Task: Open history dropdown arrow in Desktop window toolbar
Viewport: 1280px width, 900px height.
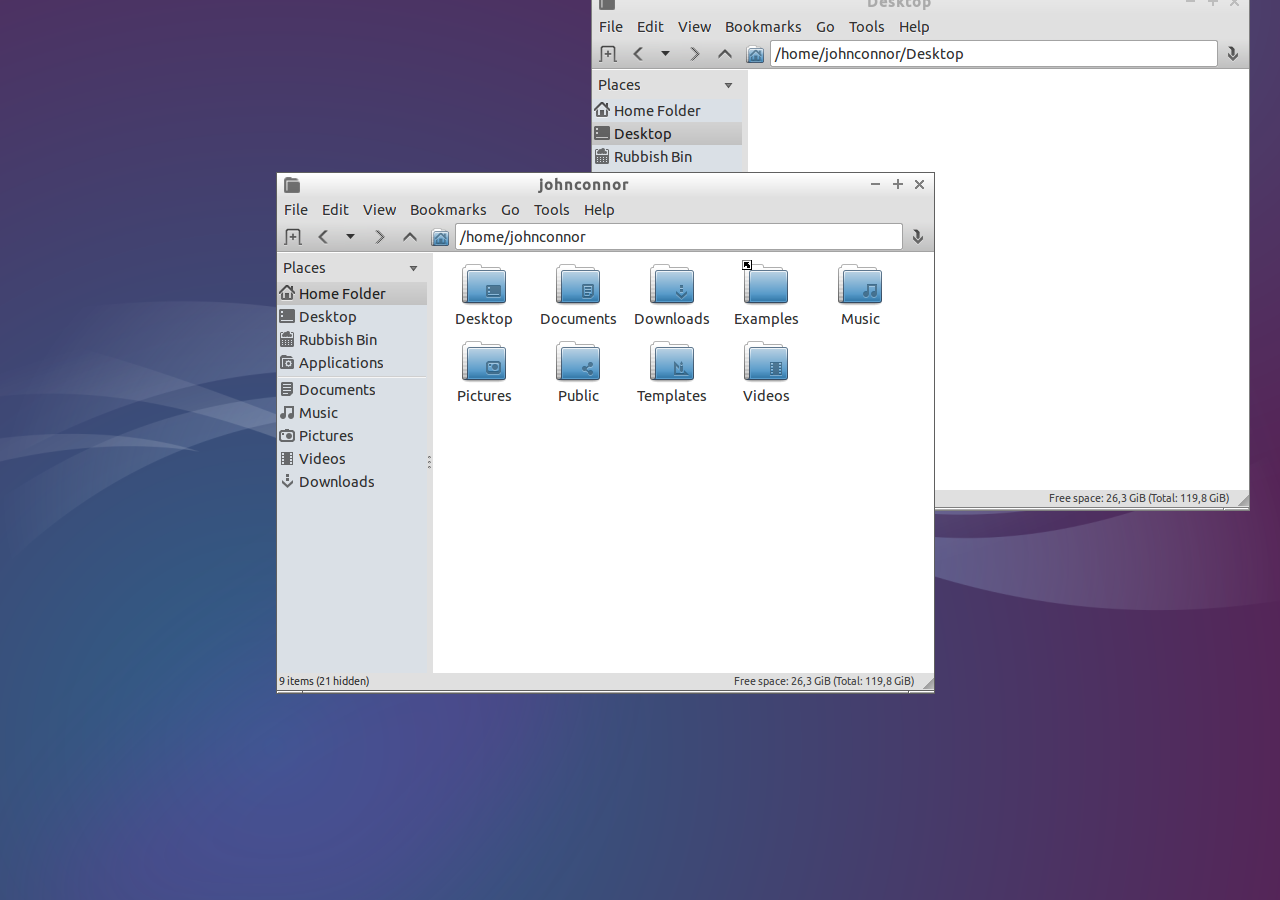Action: 665,54
